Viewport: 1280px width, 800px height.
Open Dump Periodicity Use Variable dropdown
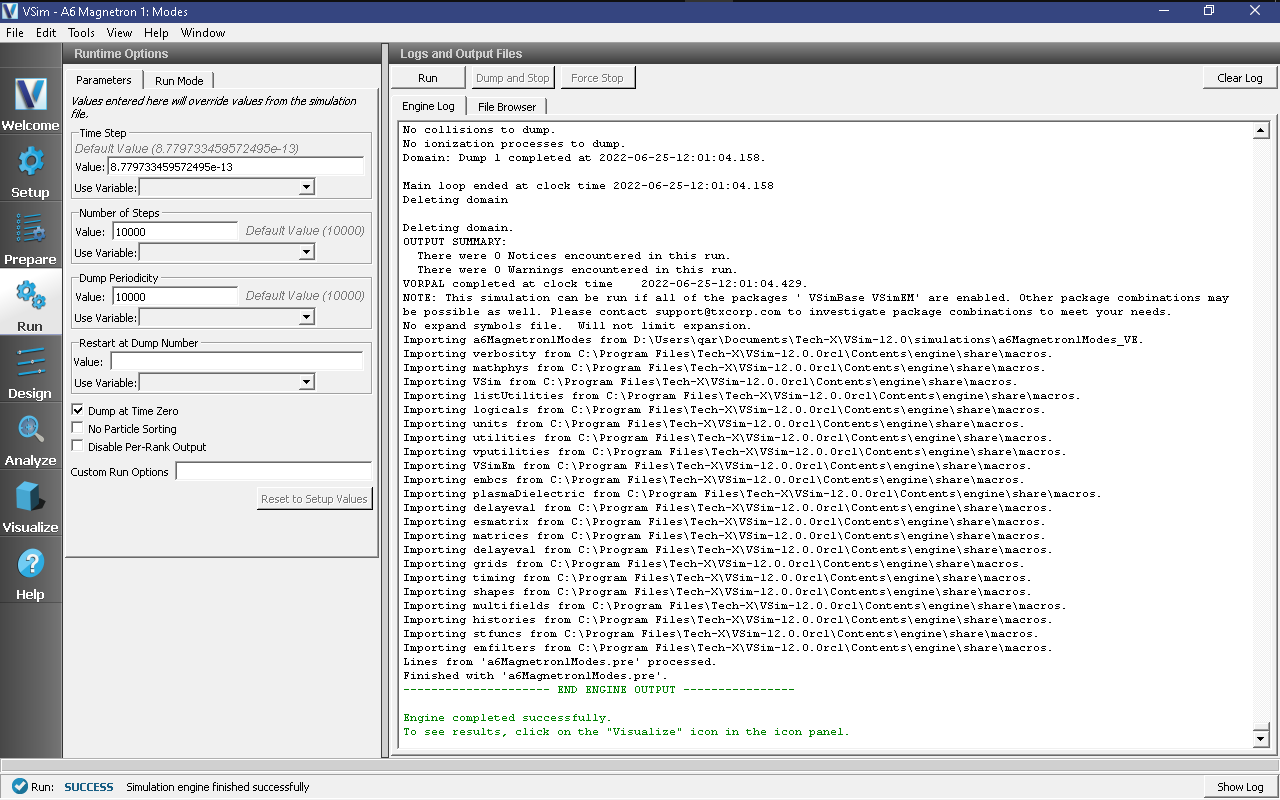point(227,318)
